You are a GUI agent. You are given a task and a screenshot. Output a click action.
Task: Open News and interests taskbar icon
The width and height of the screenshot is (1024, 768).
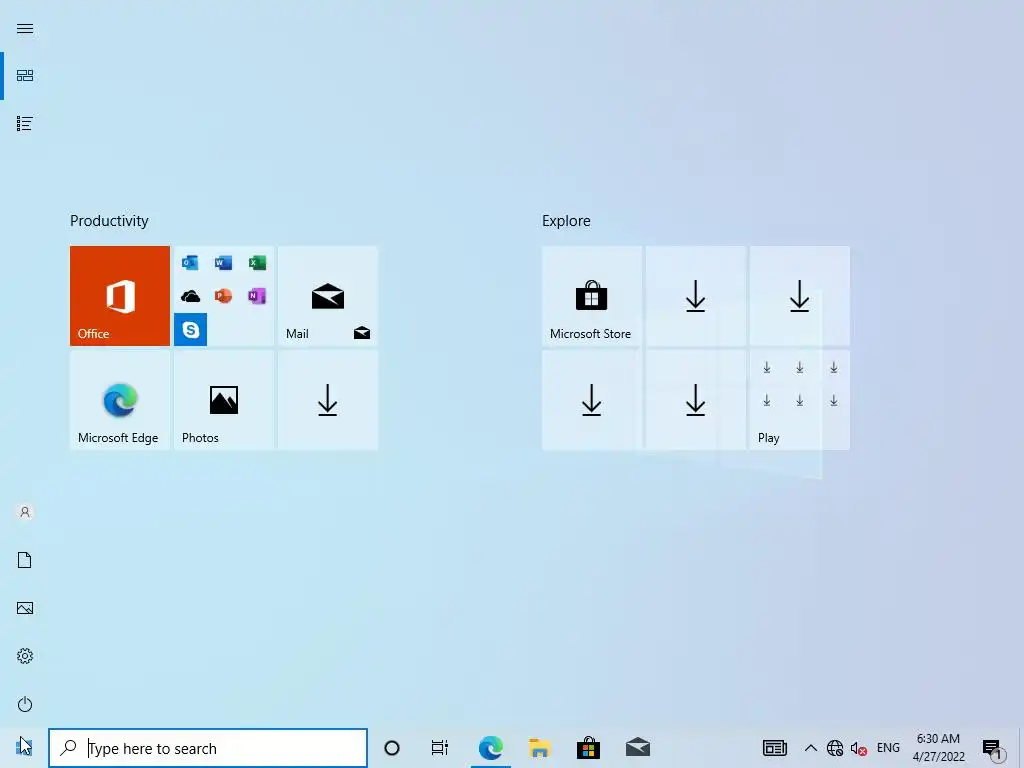tap(775, 748)
